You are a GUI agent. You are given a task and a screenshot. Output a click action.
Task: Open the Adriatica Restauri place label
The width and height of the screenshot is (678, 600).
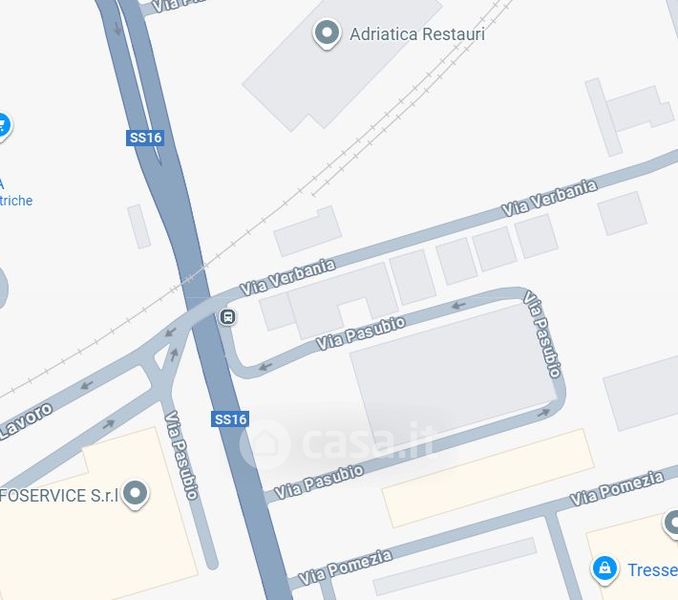pos(417,34)
